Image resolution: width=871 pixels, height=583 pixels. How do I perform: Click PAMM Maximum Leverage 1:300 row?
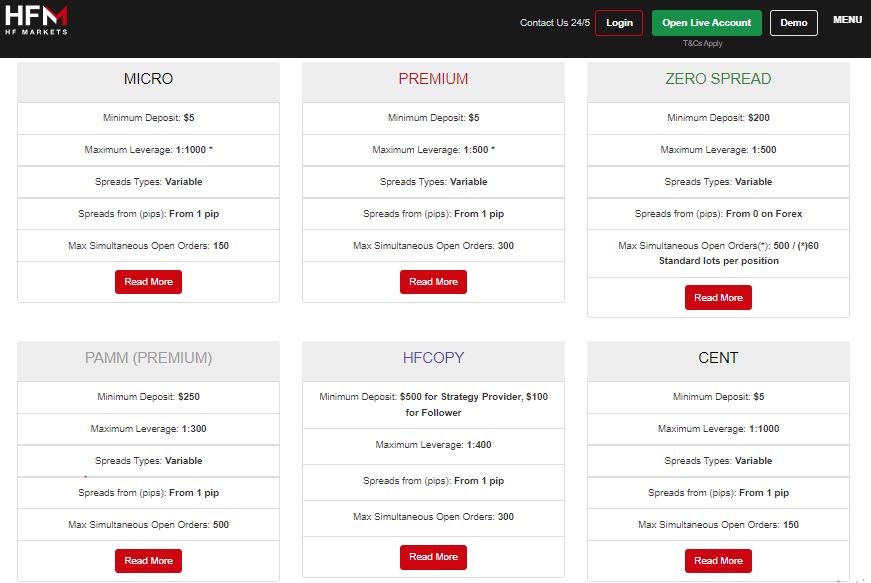click(x=148, y=429)
